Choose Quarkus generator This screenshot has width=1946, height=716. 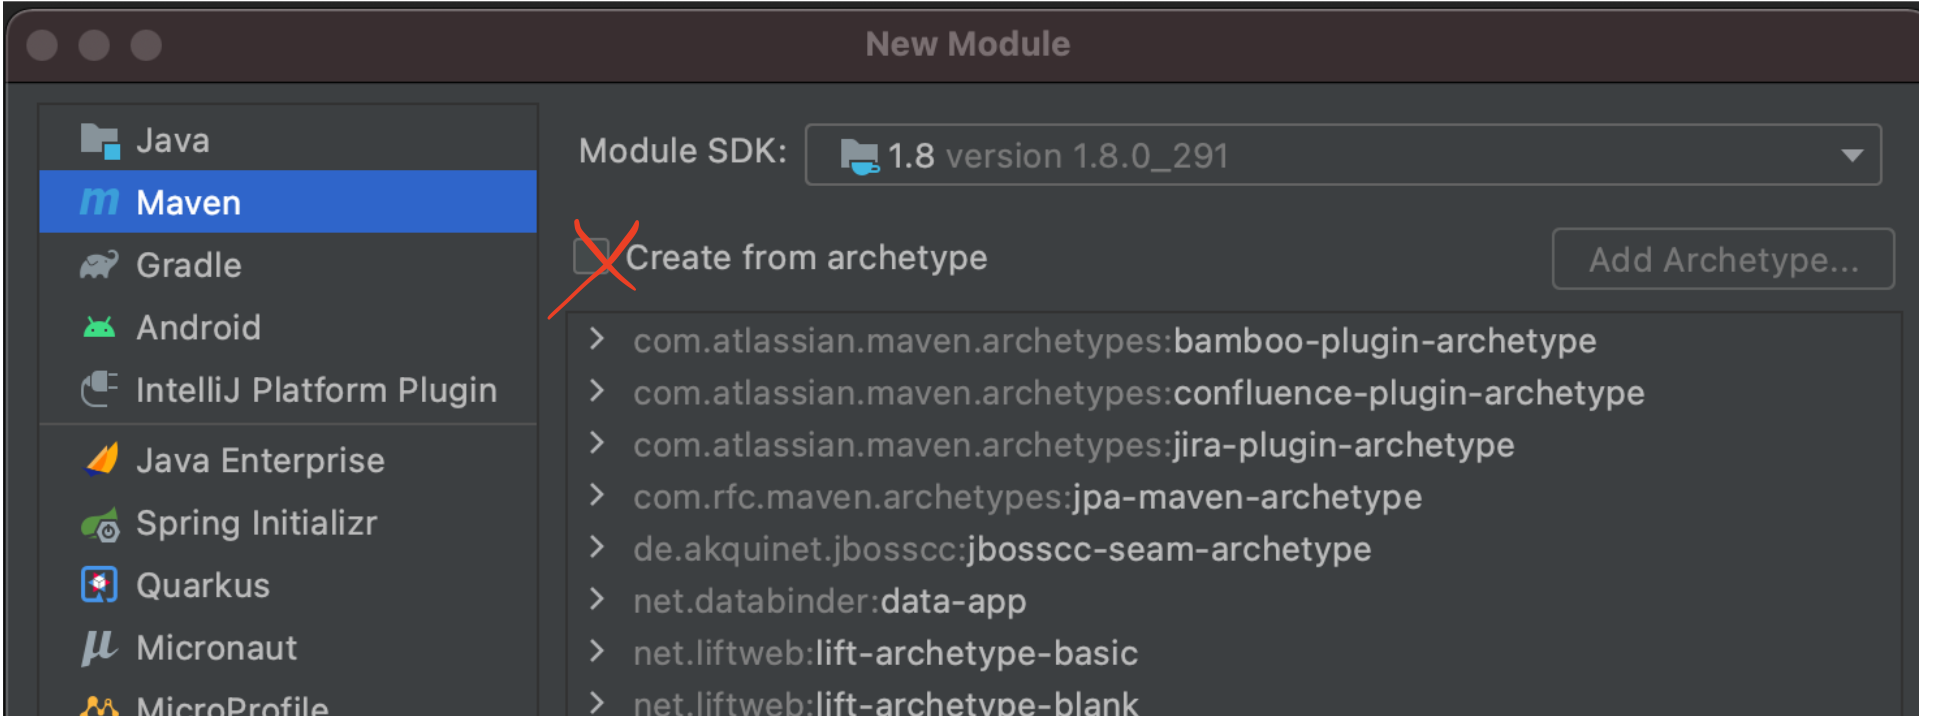[x=288, y=585]
